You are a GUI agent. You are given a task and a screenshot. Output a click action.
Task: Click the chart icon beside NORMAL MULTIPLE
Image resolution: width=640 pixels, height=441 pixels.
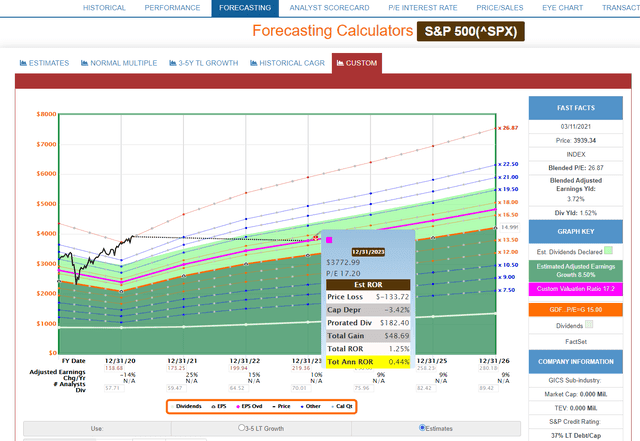click(84, 63)
